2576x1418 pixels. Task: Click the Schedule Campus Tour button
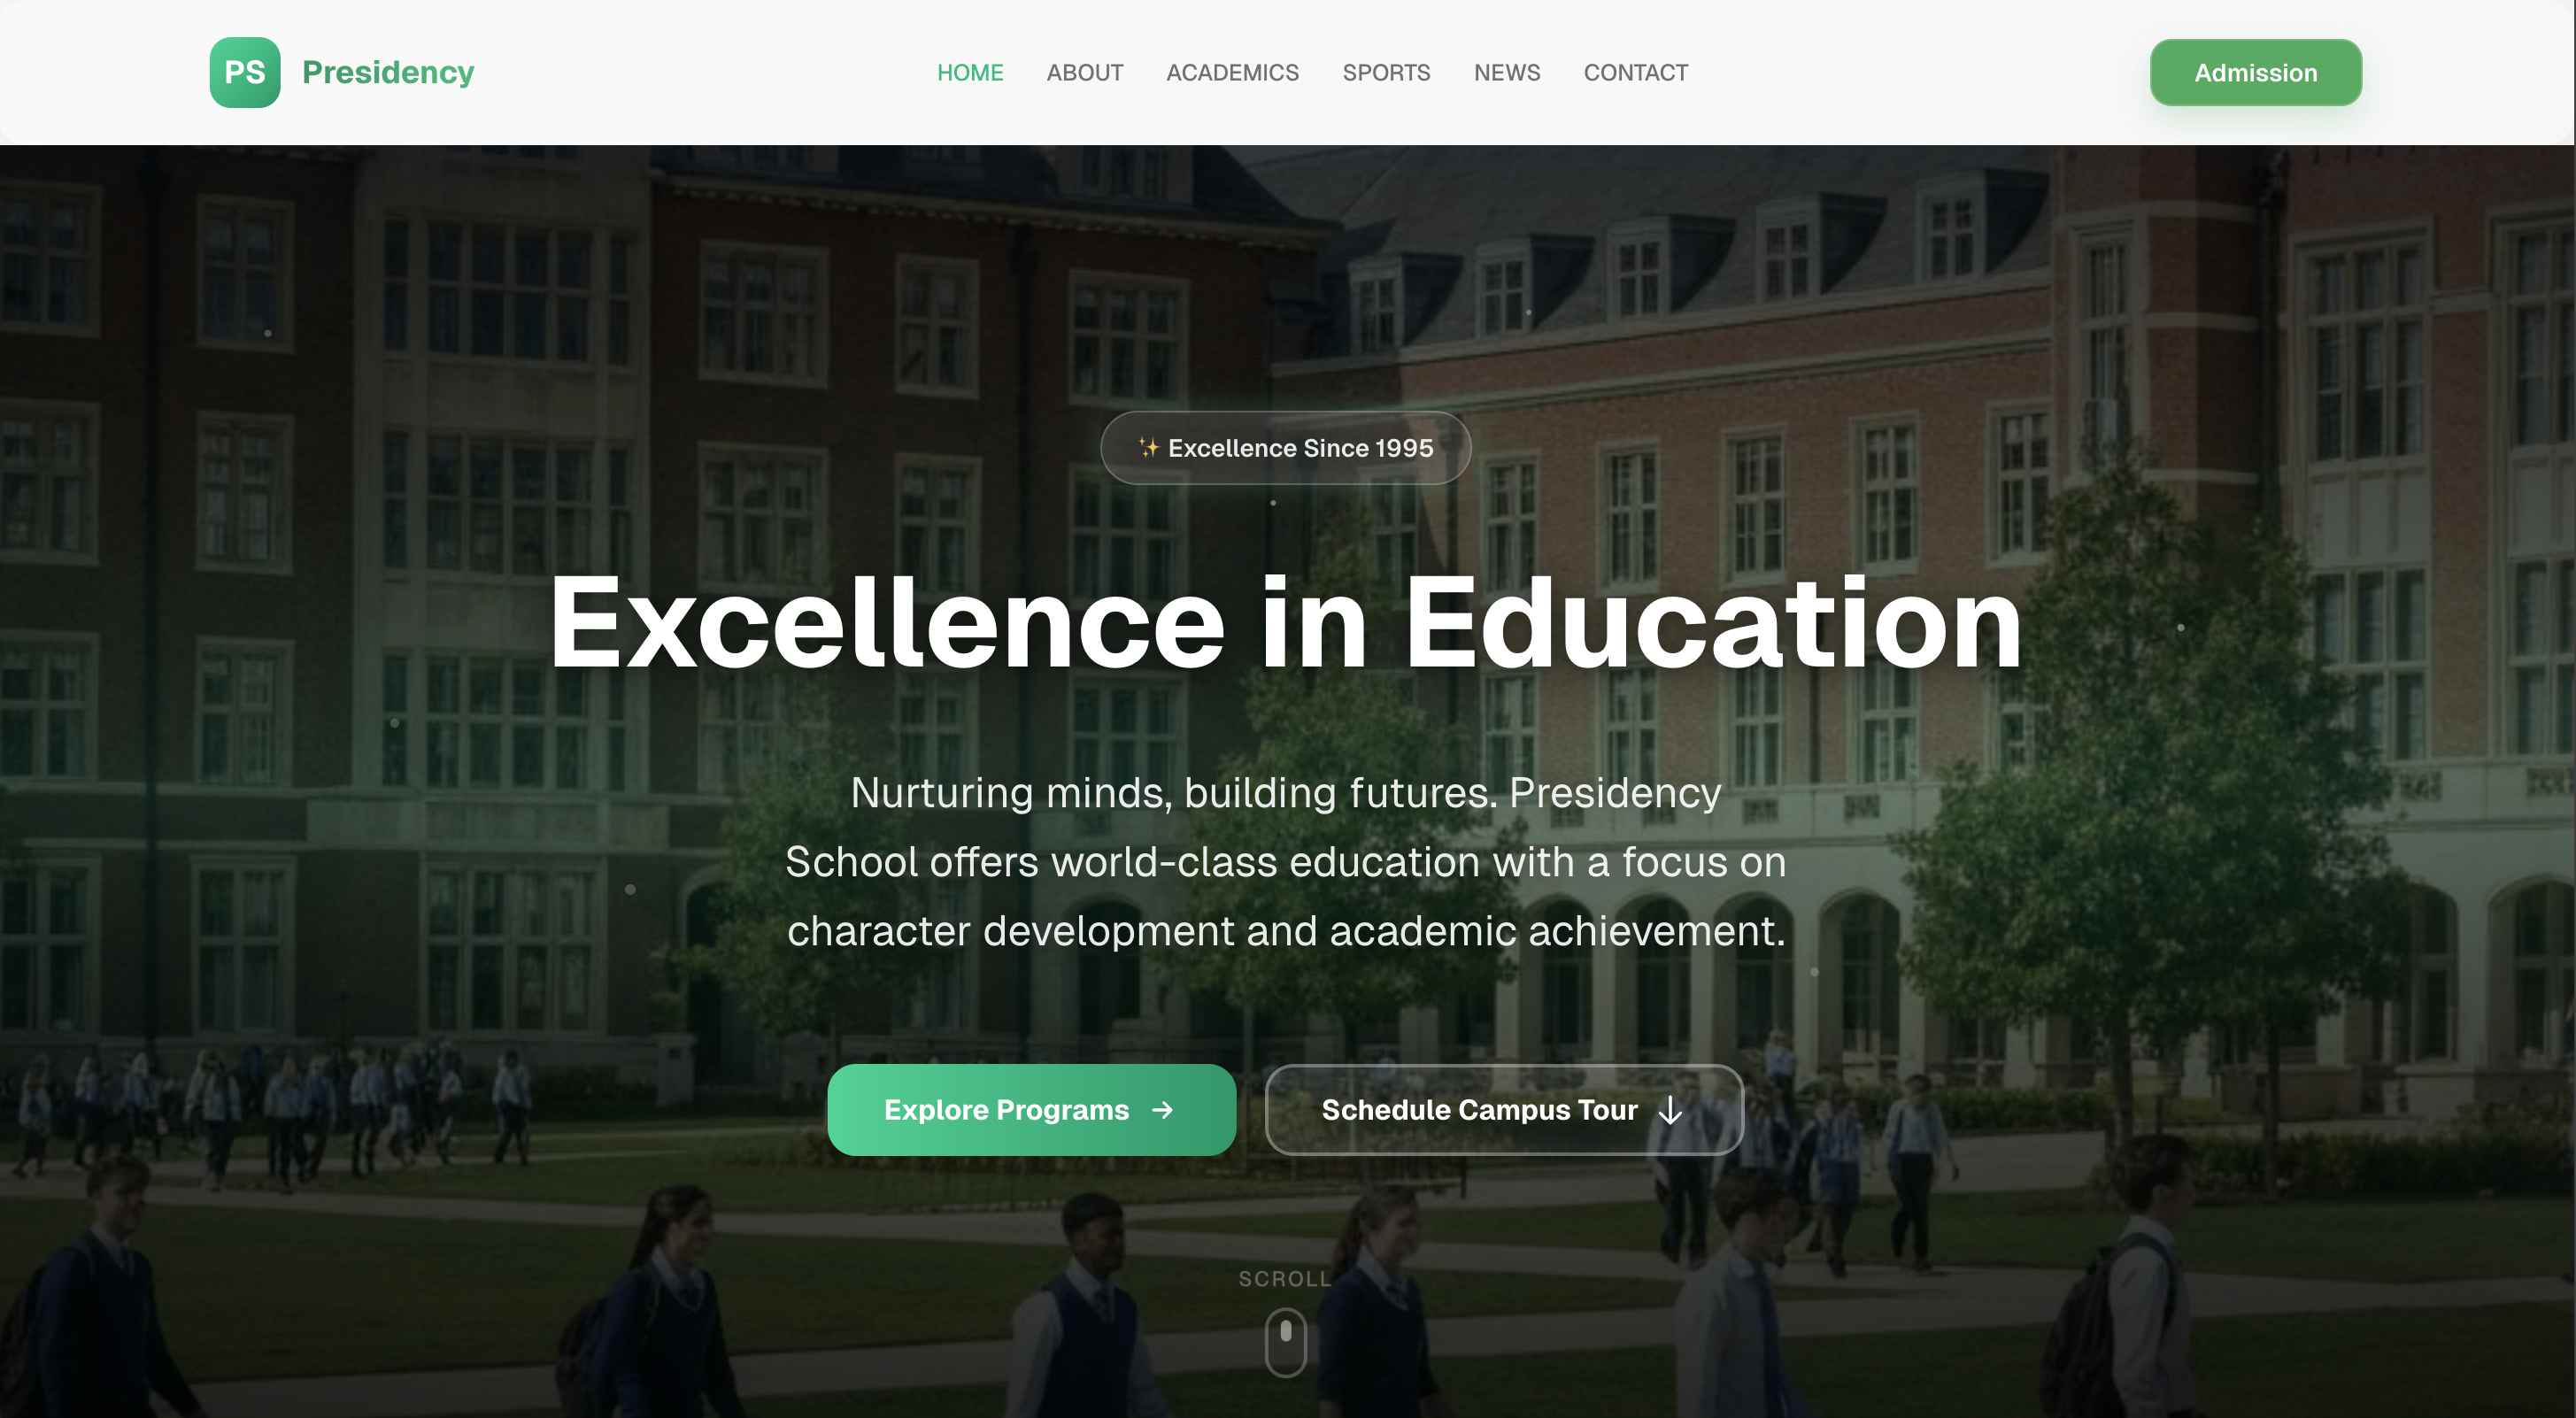(1503, 1110)
